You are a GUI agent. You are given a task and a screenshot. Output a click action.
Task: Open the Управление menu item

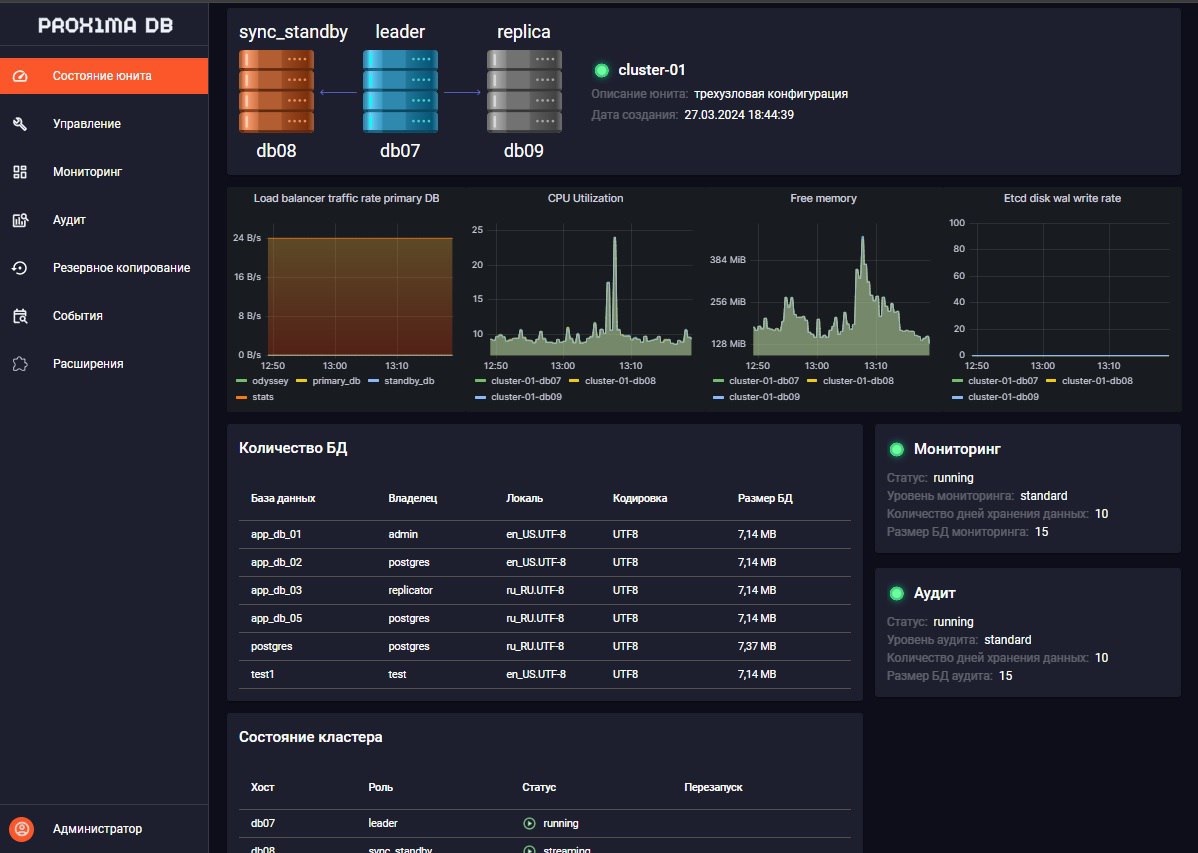(x=87, y=124)
